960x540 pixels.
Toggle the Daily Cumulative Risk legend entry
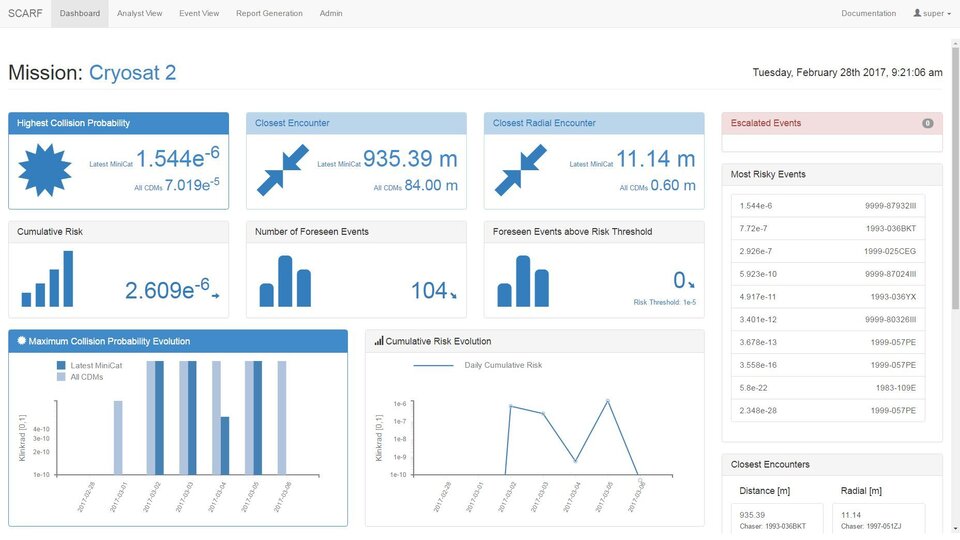click(478, 366)
